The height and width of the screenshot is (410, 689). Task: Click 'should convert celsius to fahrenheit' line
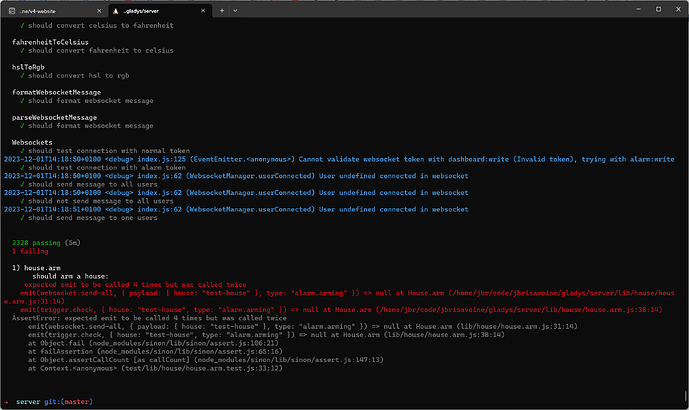pos(97,25)
